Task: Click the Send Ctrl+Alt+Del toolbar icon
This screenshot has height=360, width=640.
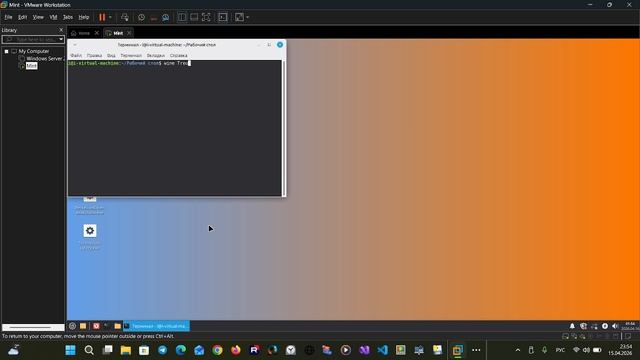Action: point(125,17)
